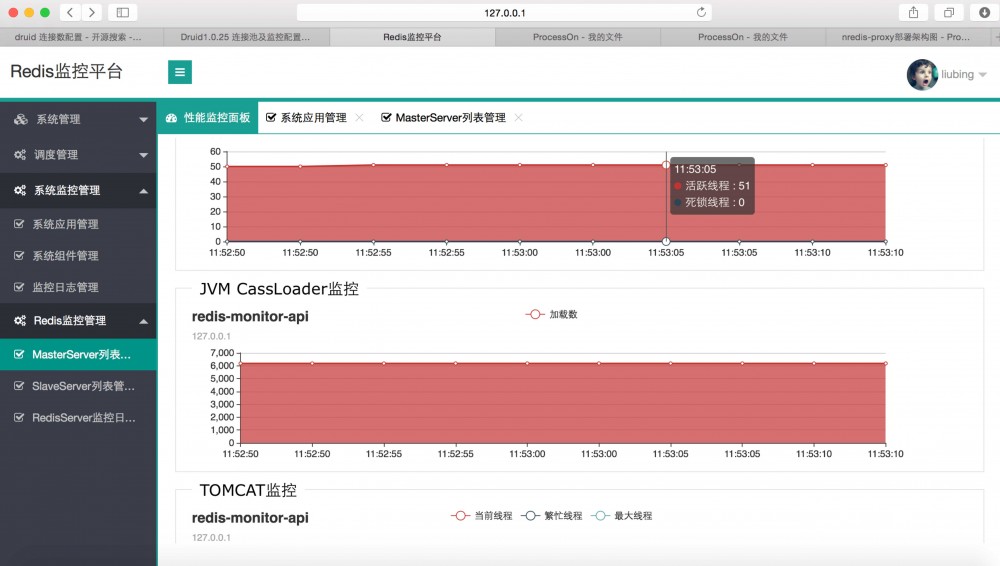The image size is (1000, 566).
Task: Click Redis监控平台 logo title
Action: [x=66, y=71]
